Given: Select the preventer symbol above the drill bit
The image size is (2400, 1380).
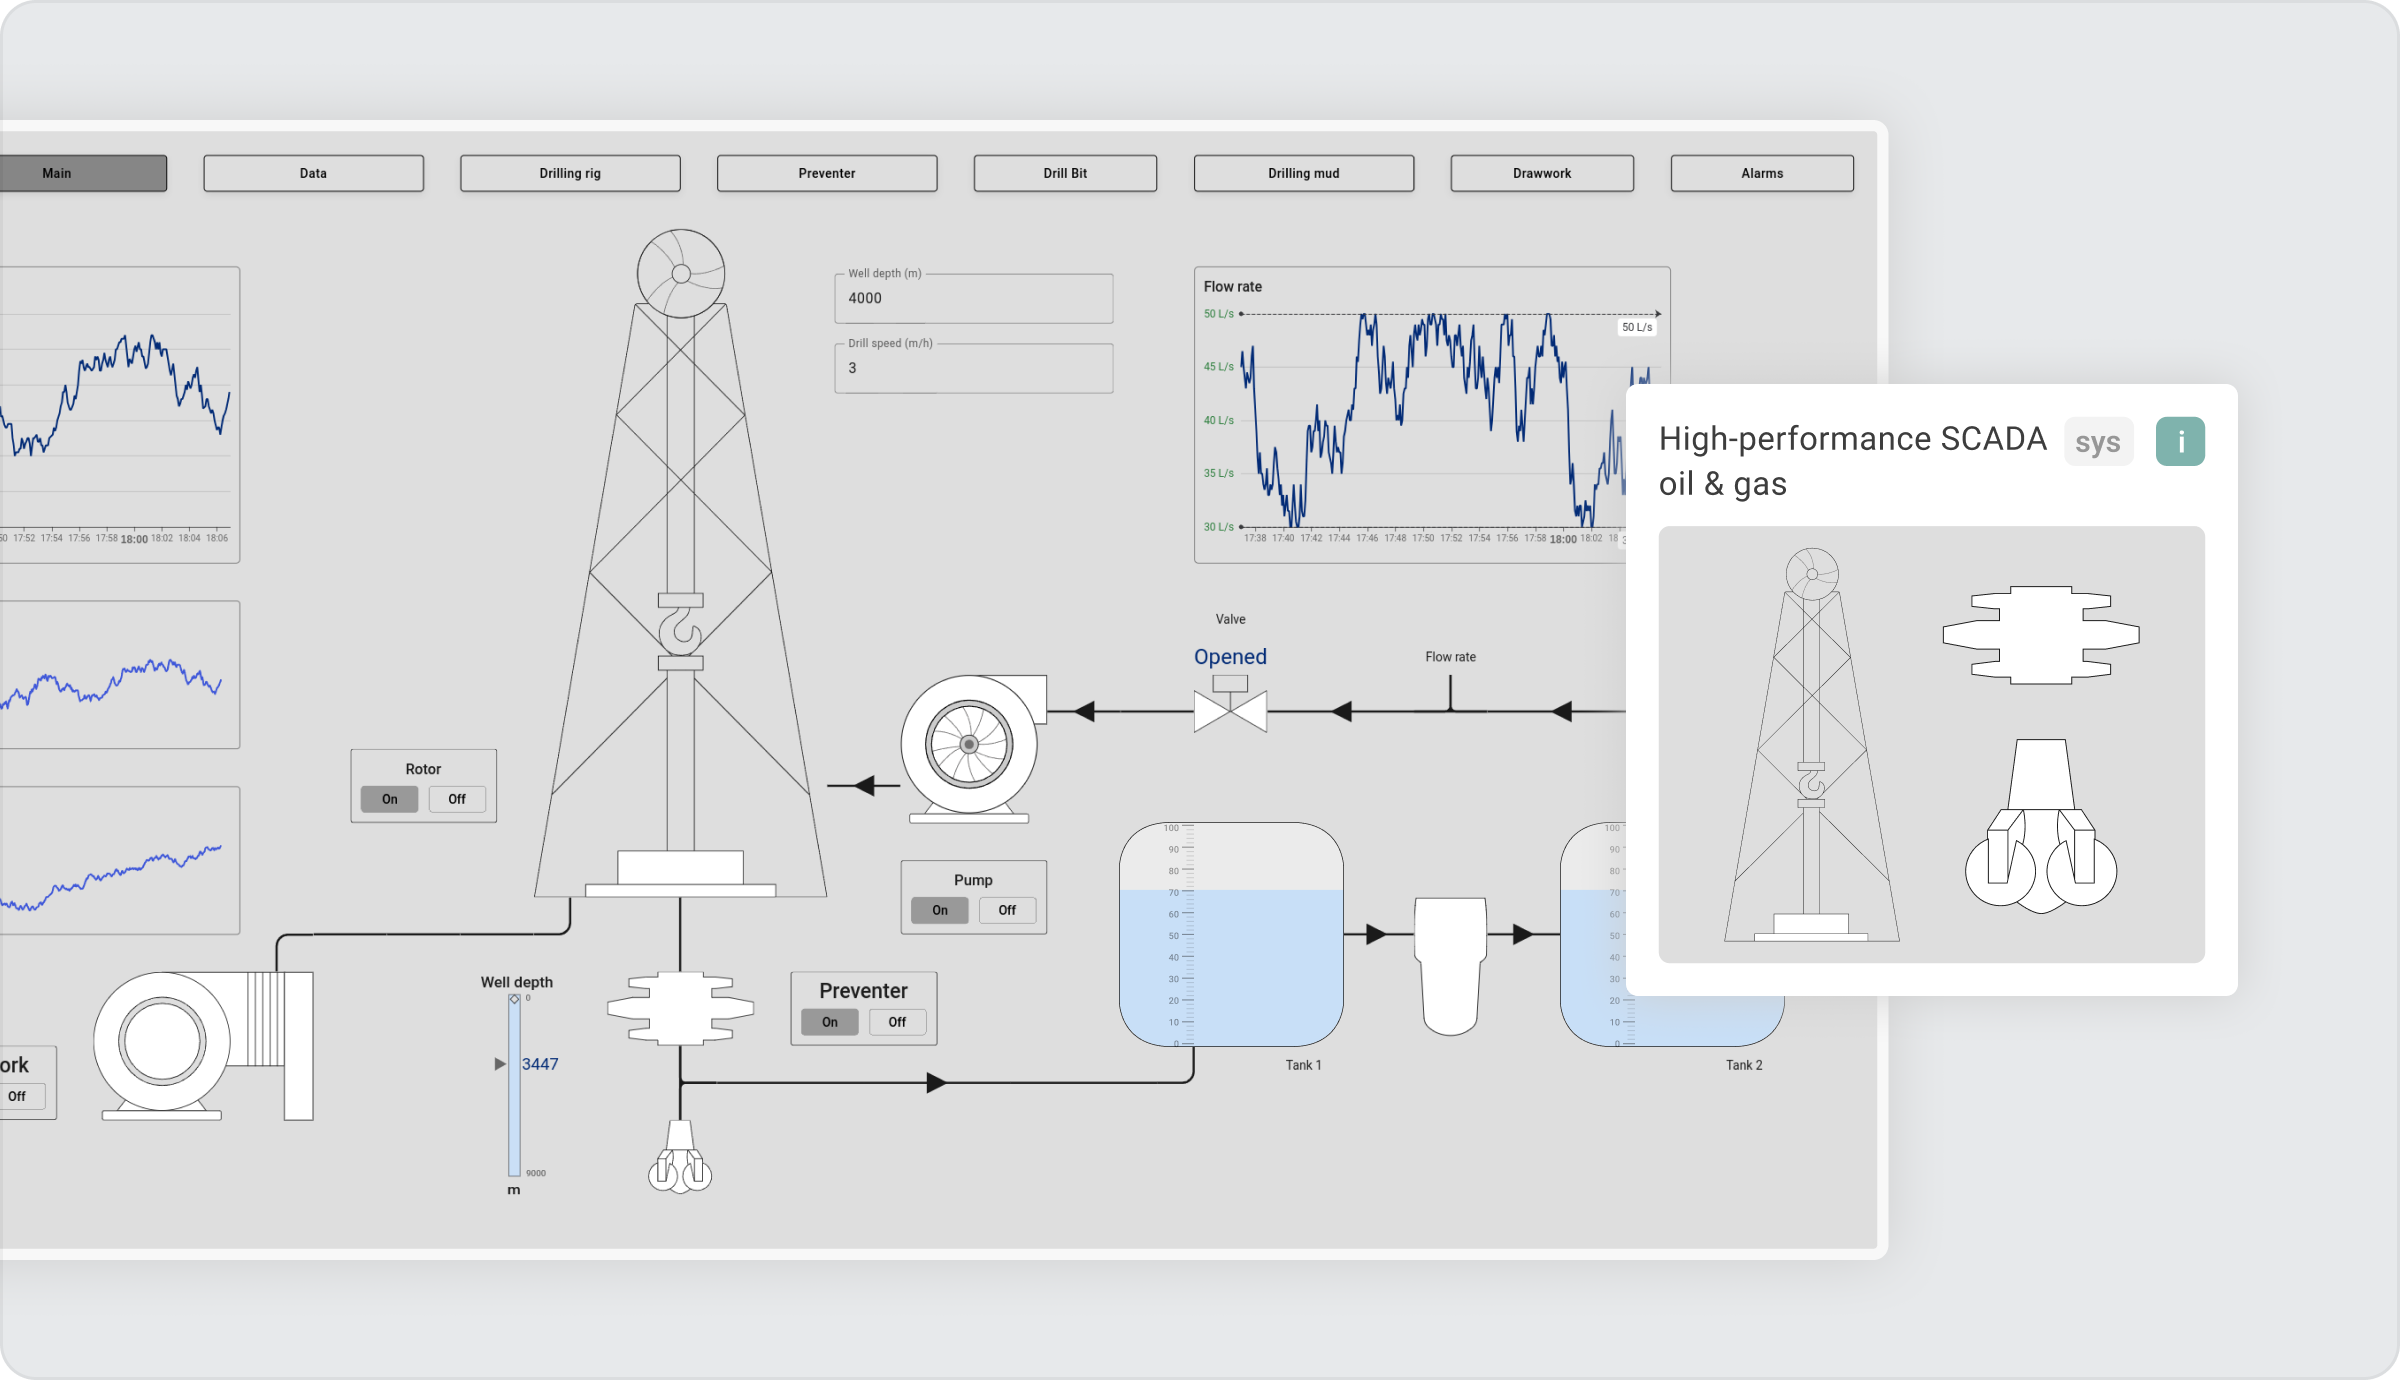Looking at the screenshot, I should [679, 1008].
